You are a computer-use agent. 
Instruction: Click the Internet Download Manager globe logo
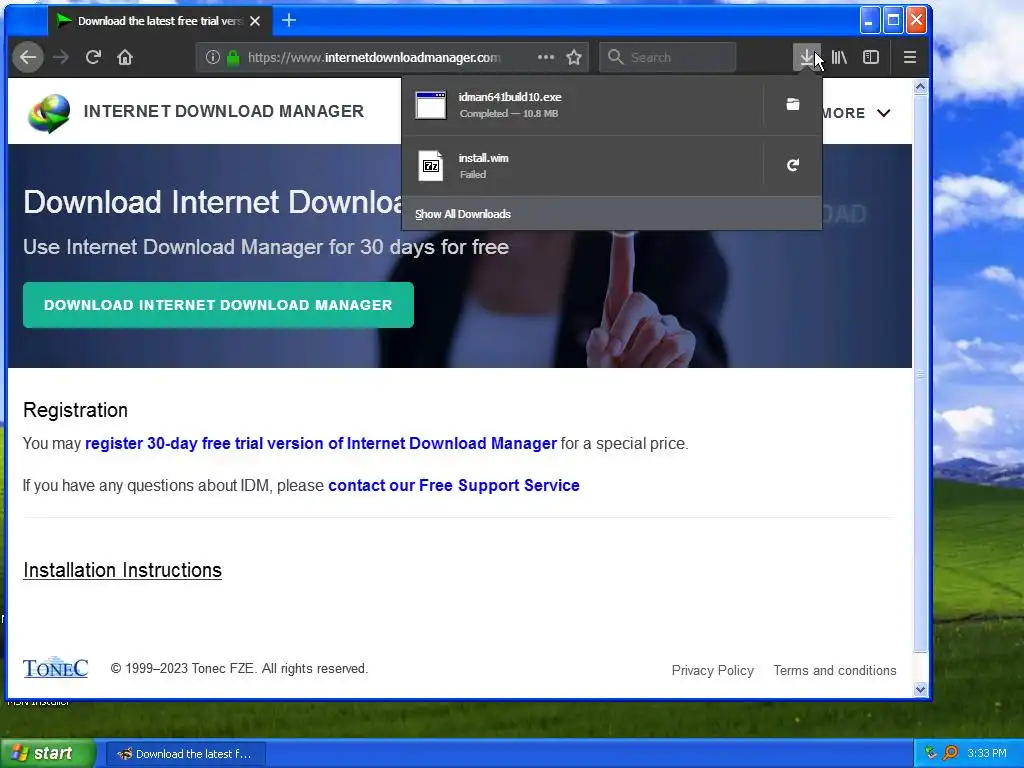(x=49, y=113)
